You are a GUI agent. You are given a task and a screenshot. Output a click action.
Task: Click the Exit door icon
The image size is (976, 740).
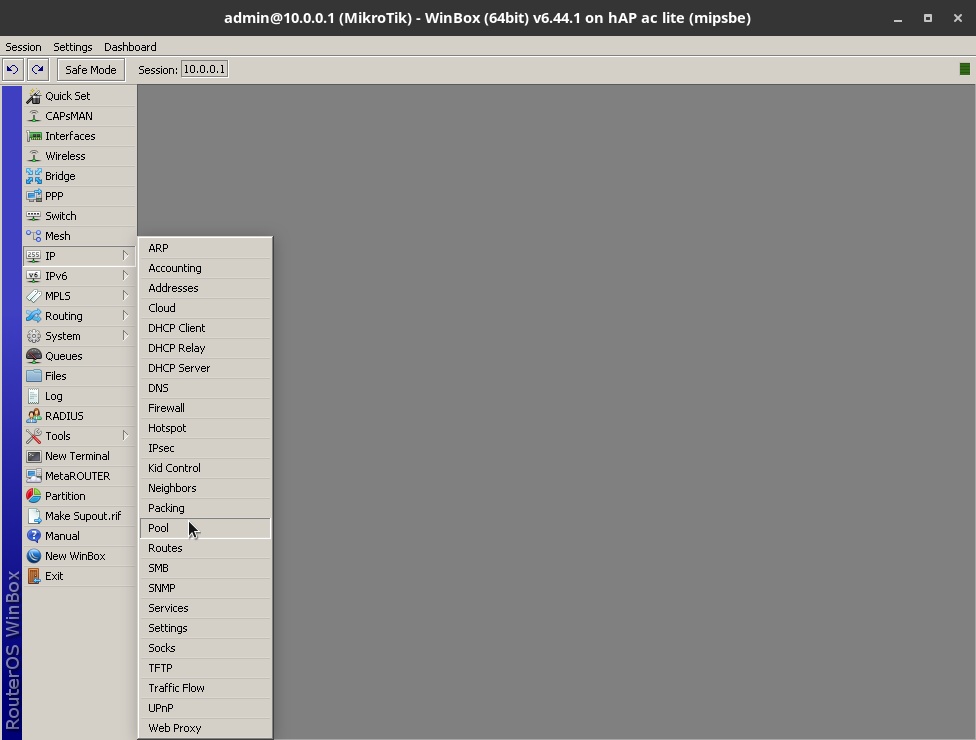tap(34, 576)
